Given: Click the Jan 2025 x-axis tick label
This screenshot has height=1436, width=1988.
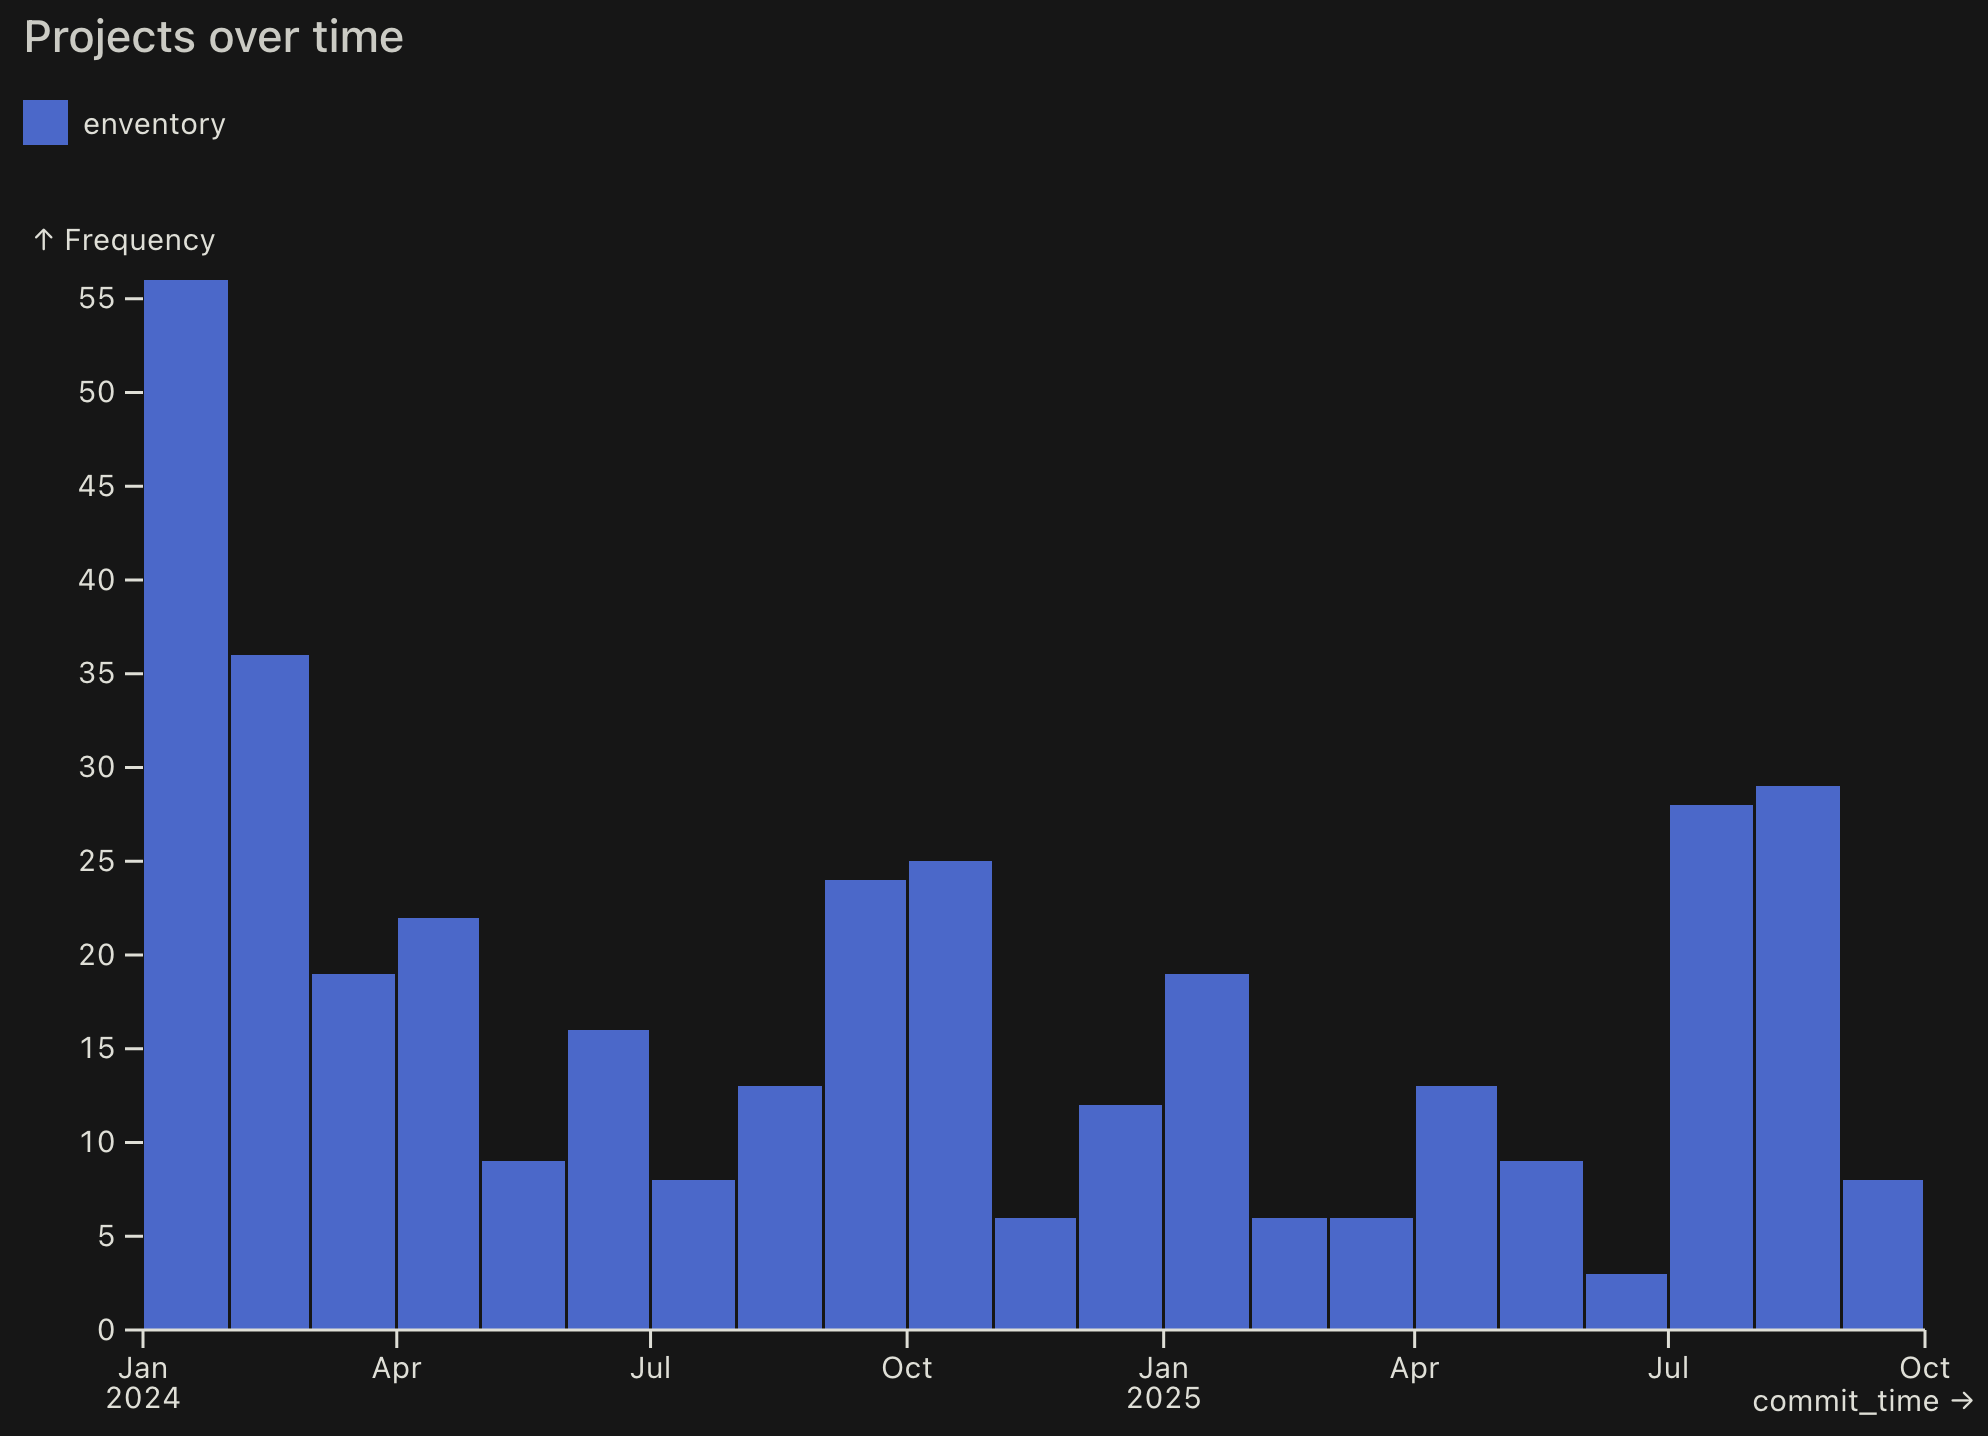Looking at the screenshot, I should 1163,1382.
